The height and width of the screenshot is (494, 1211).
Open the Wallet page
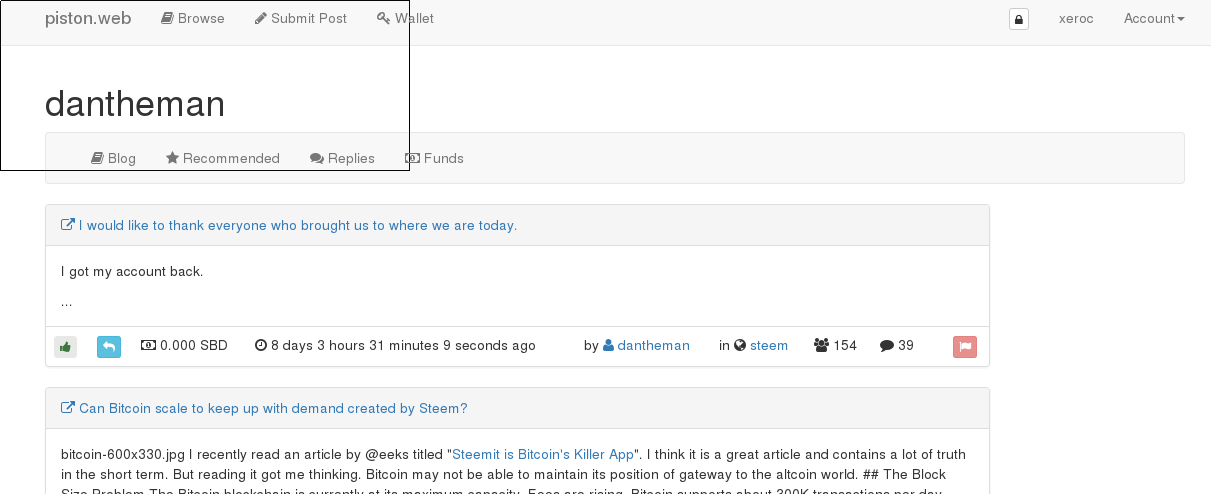click(x=405, y=18)
